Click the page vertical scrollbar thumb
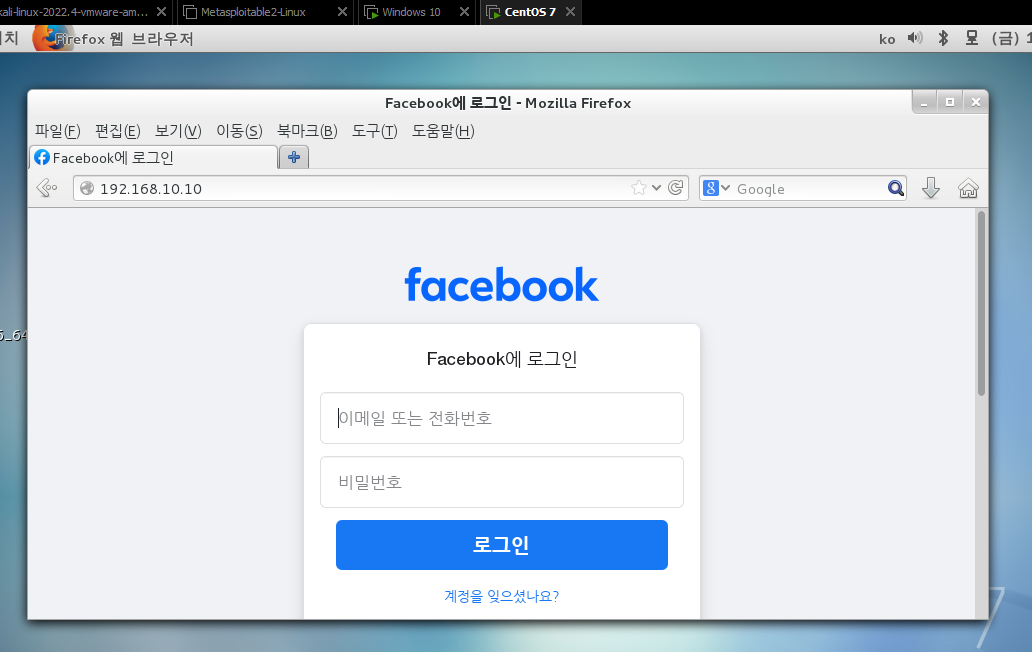This screenshot has height=652, width=1032. point(981,303)
